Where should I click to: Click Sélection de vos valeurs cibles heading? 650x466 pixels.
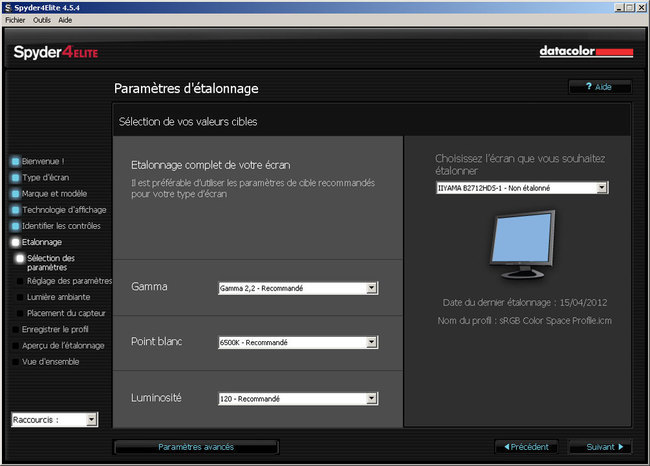(x=188, y=121)
